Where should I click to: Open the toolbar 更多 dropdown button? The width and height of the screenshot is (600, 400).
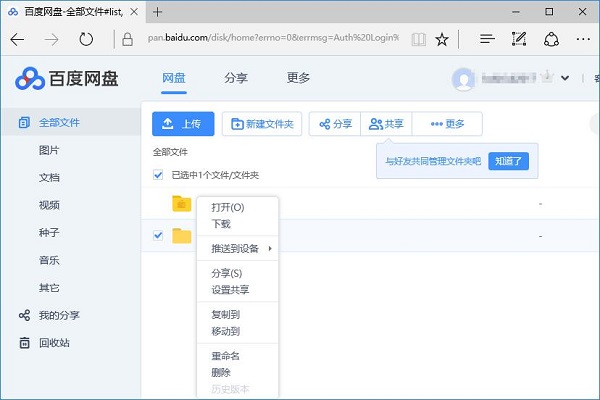[x=447, y=124]
